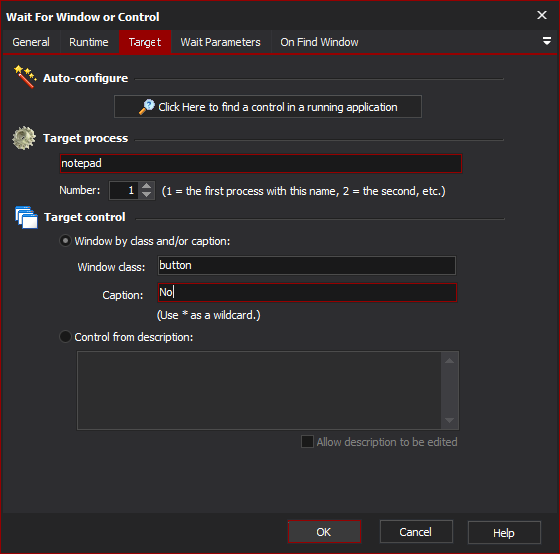The image size is (560, 554).
Task: Open the On Find Window tab
Action: click(x=319, y=42)
